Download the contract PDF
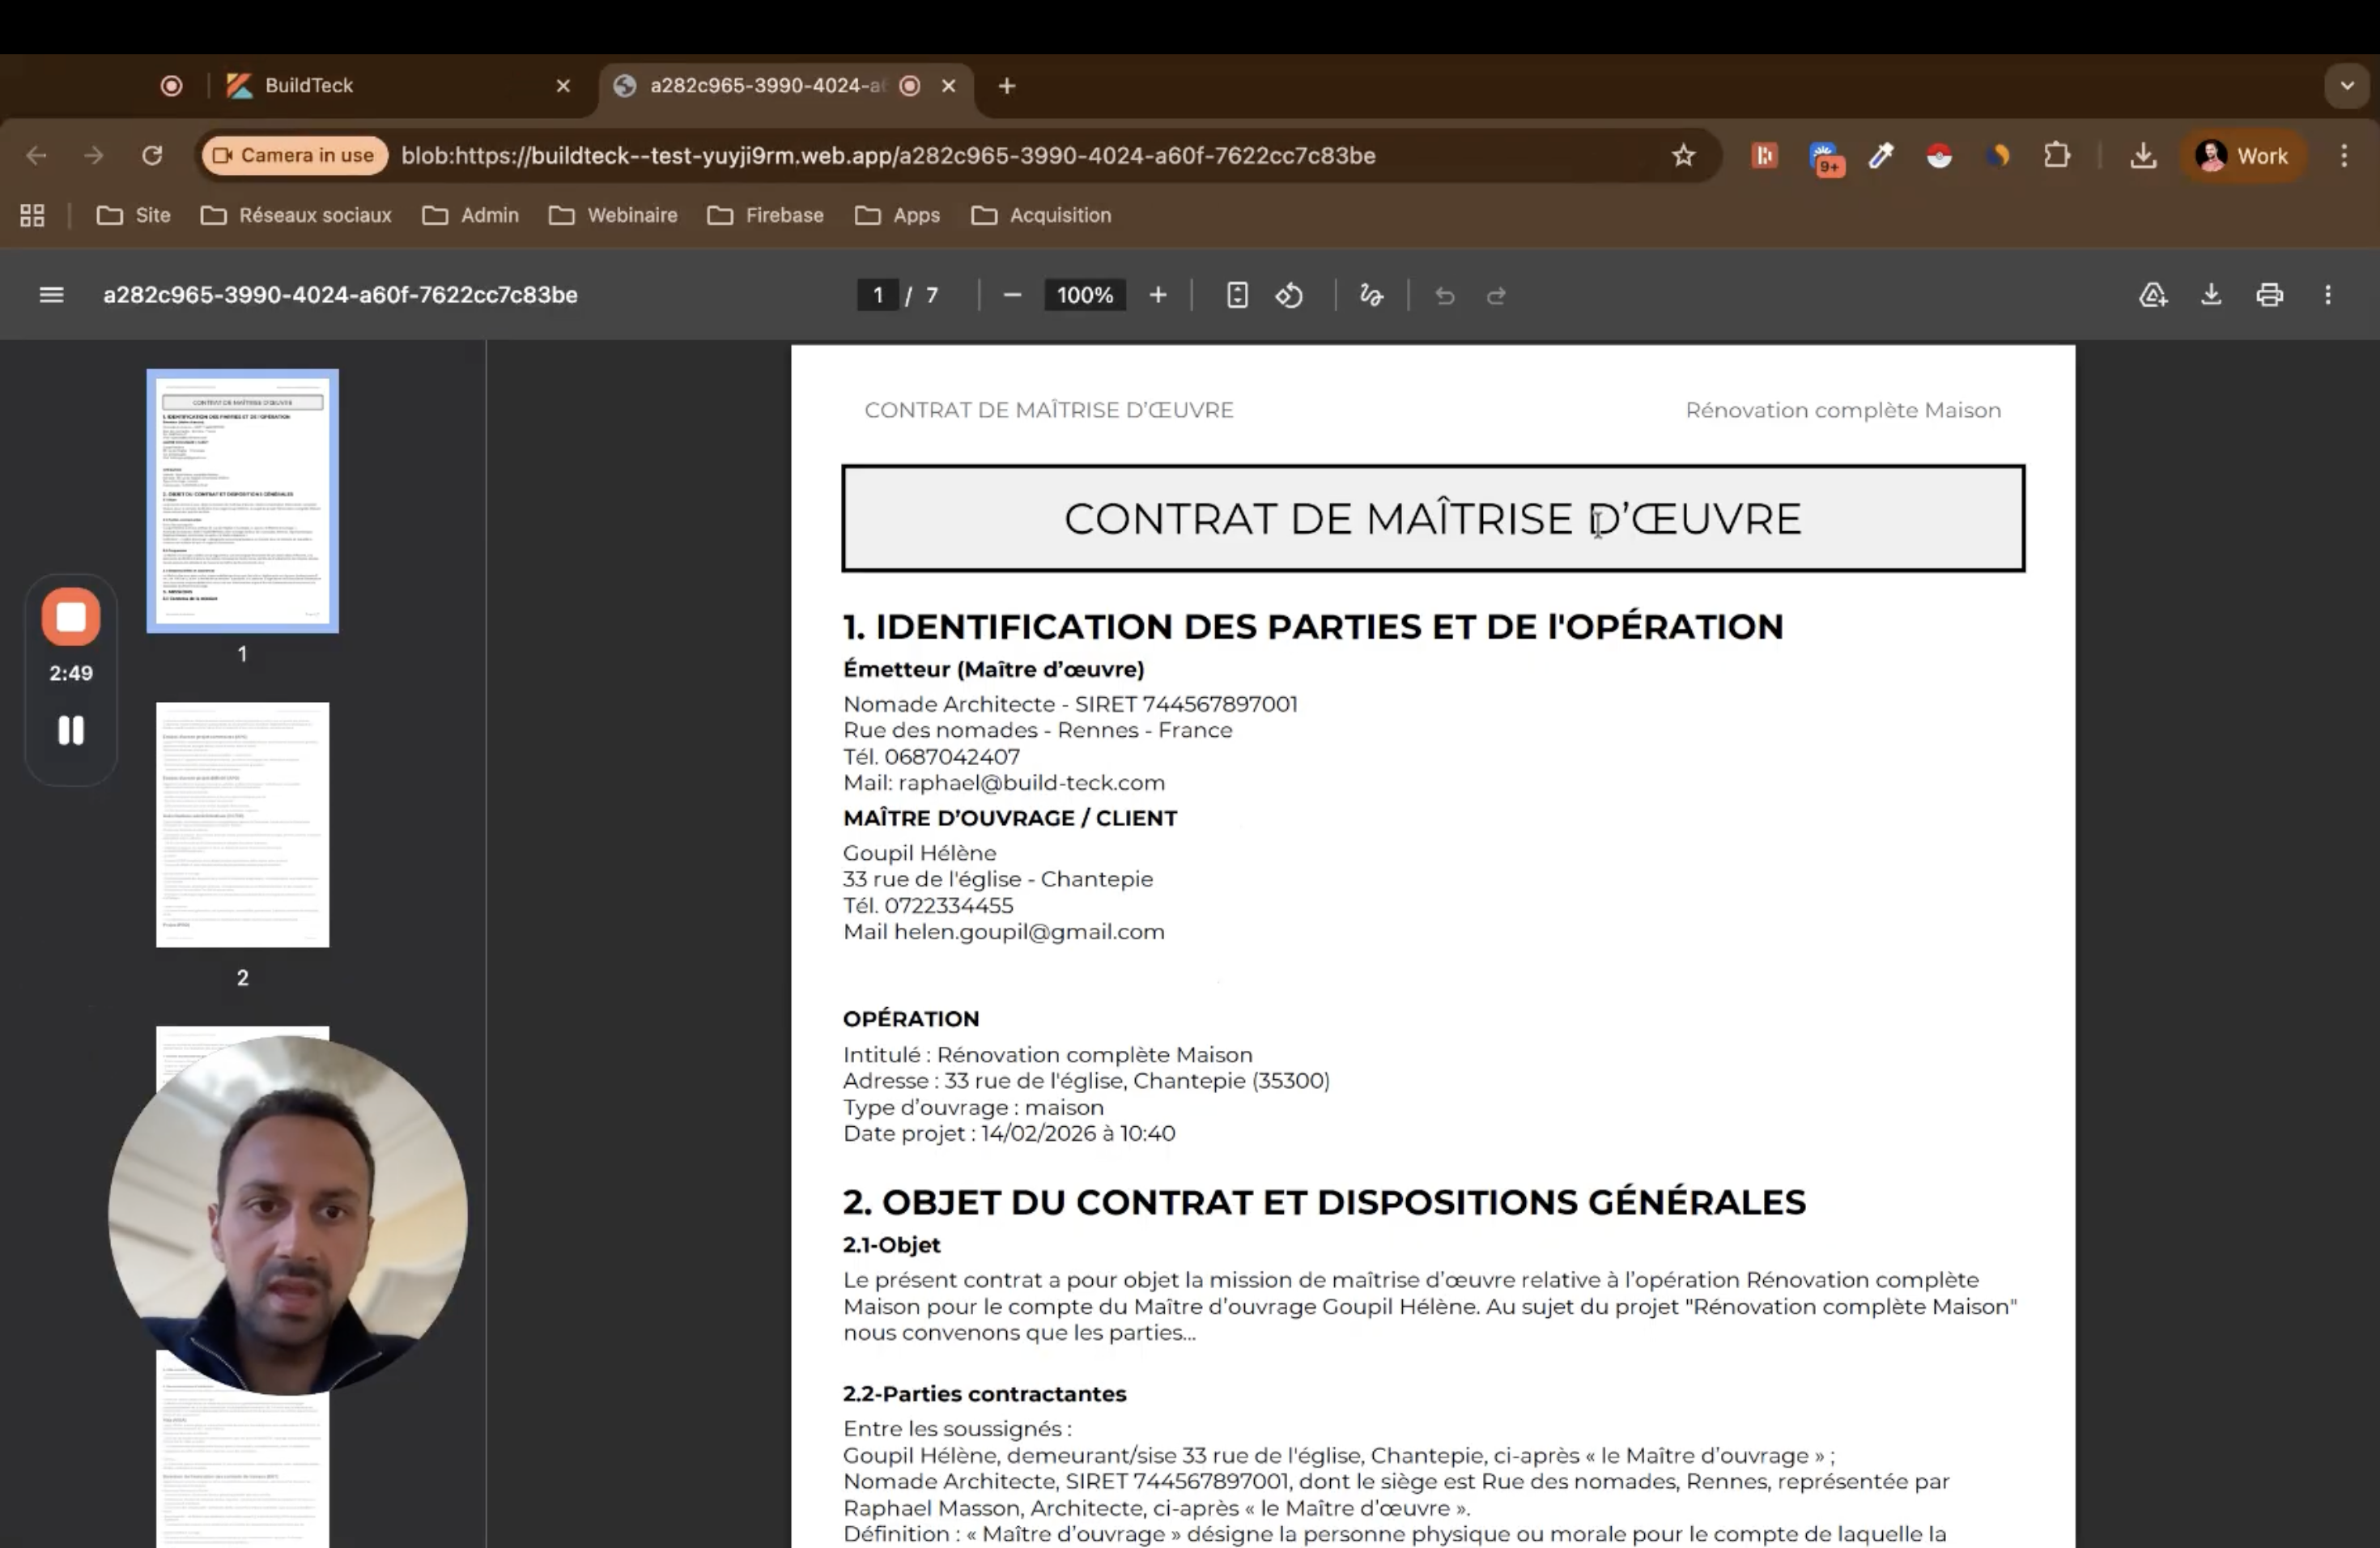Image resolution: width=2380 pixels, height=1548 pixels. [2211, 295]
